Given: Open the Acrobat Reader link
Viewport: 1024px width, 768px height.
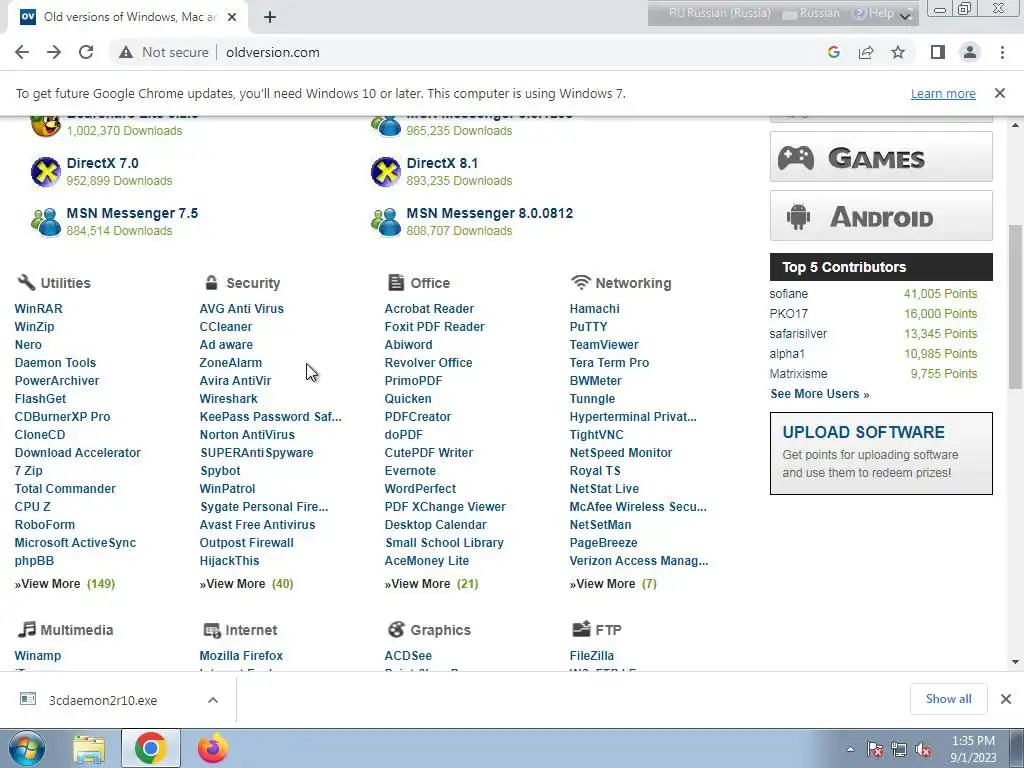Looking at the screenshot, I should pyautogui.click(x=429, y=308).
